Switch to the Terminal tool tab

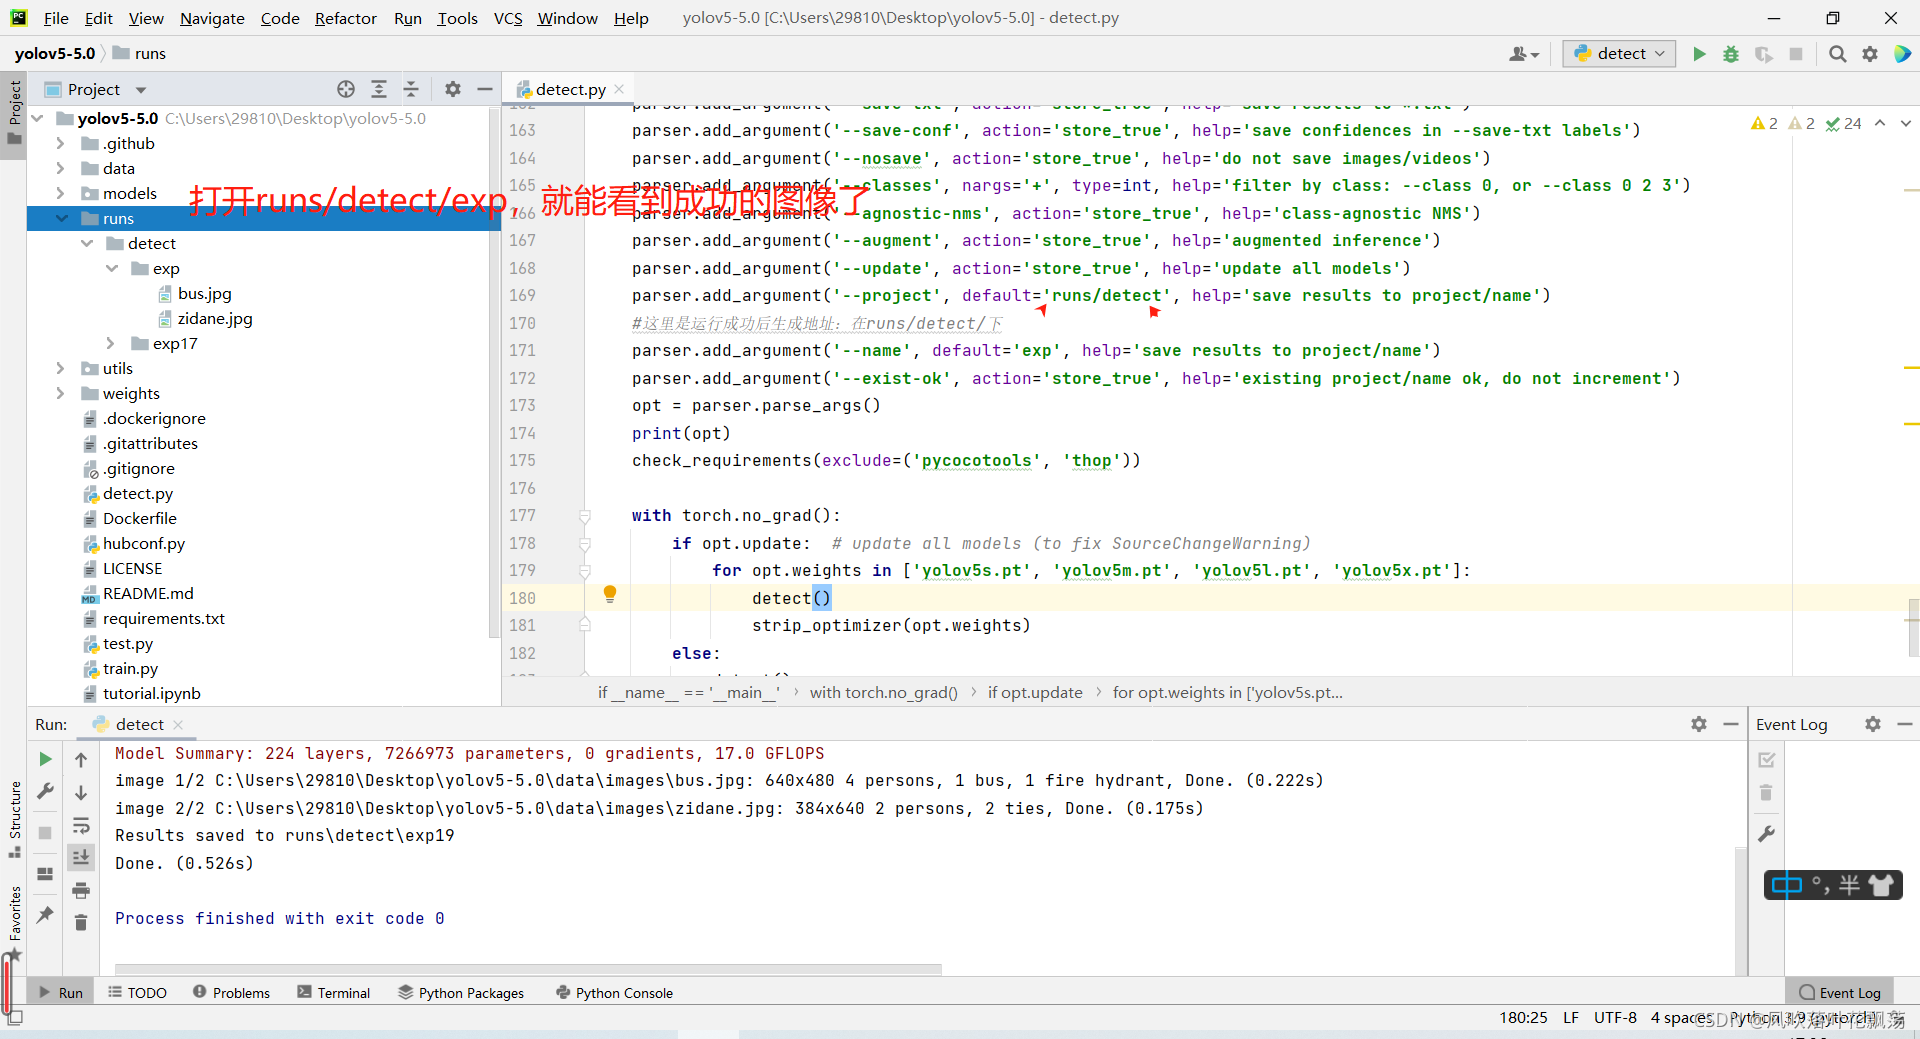pyautogui.click(x=334, y=992)
